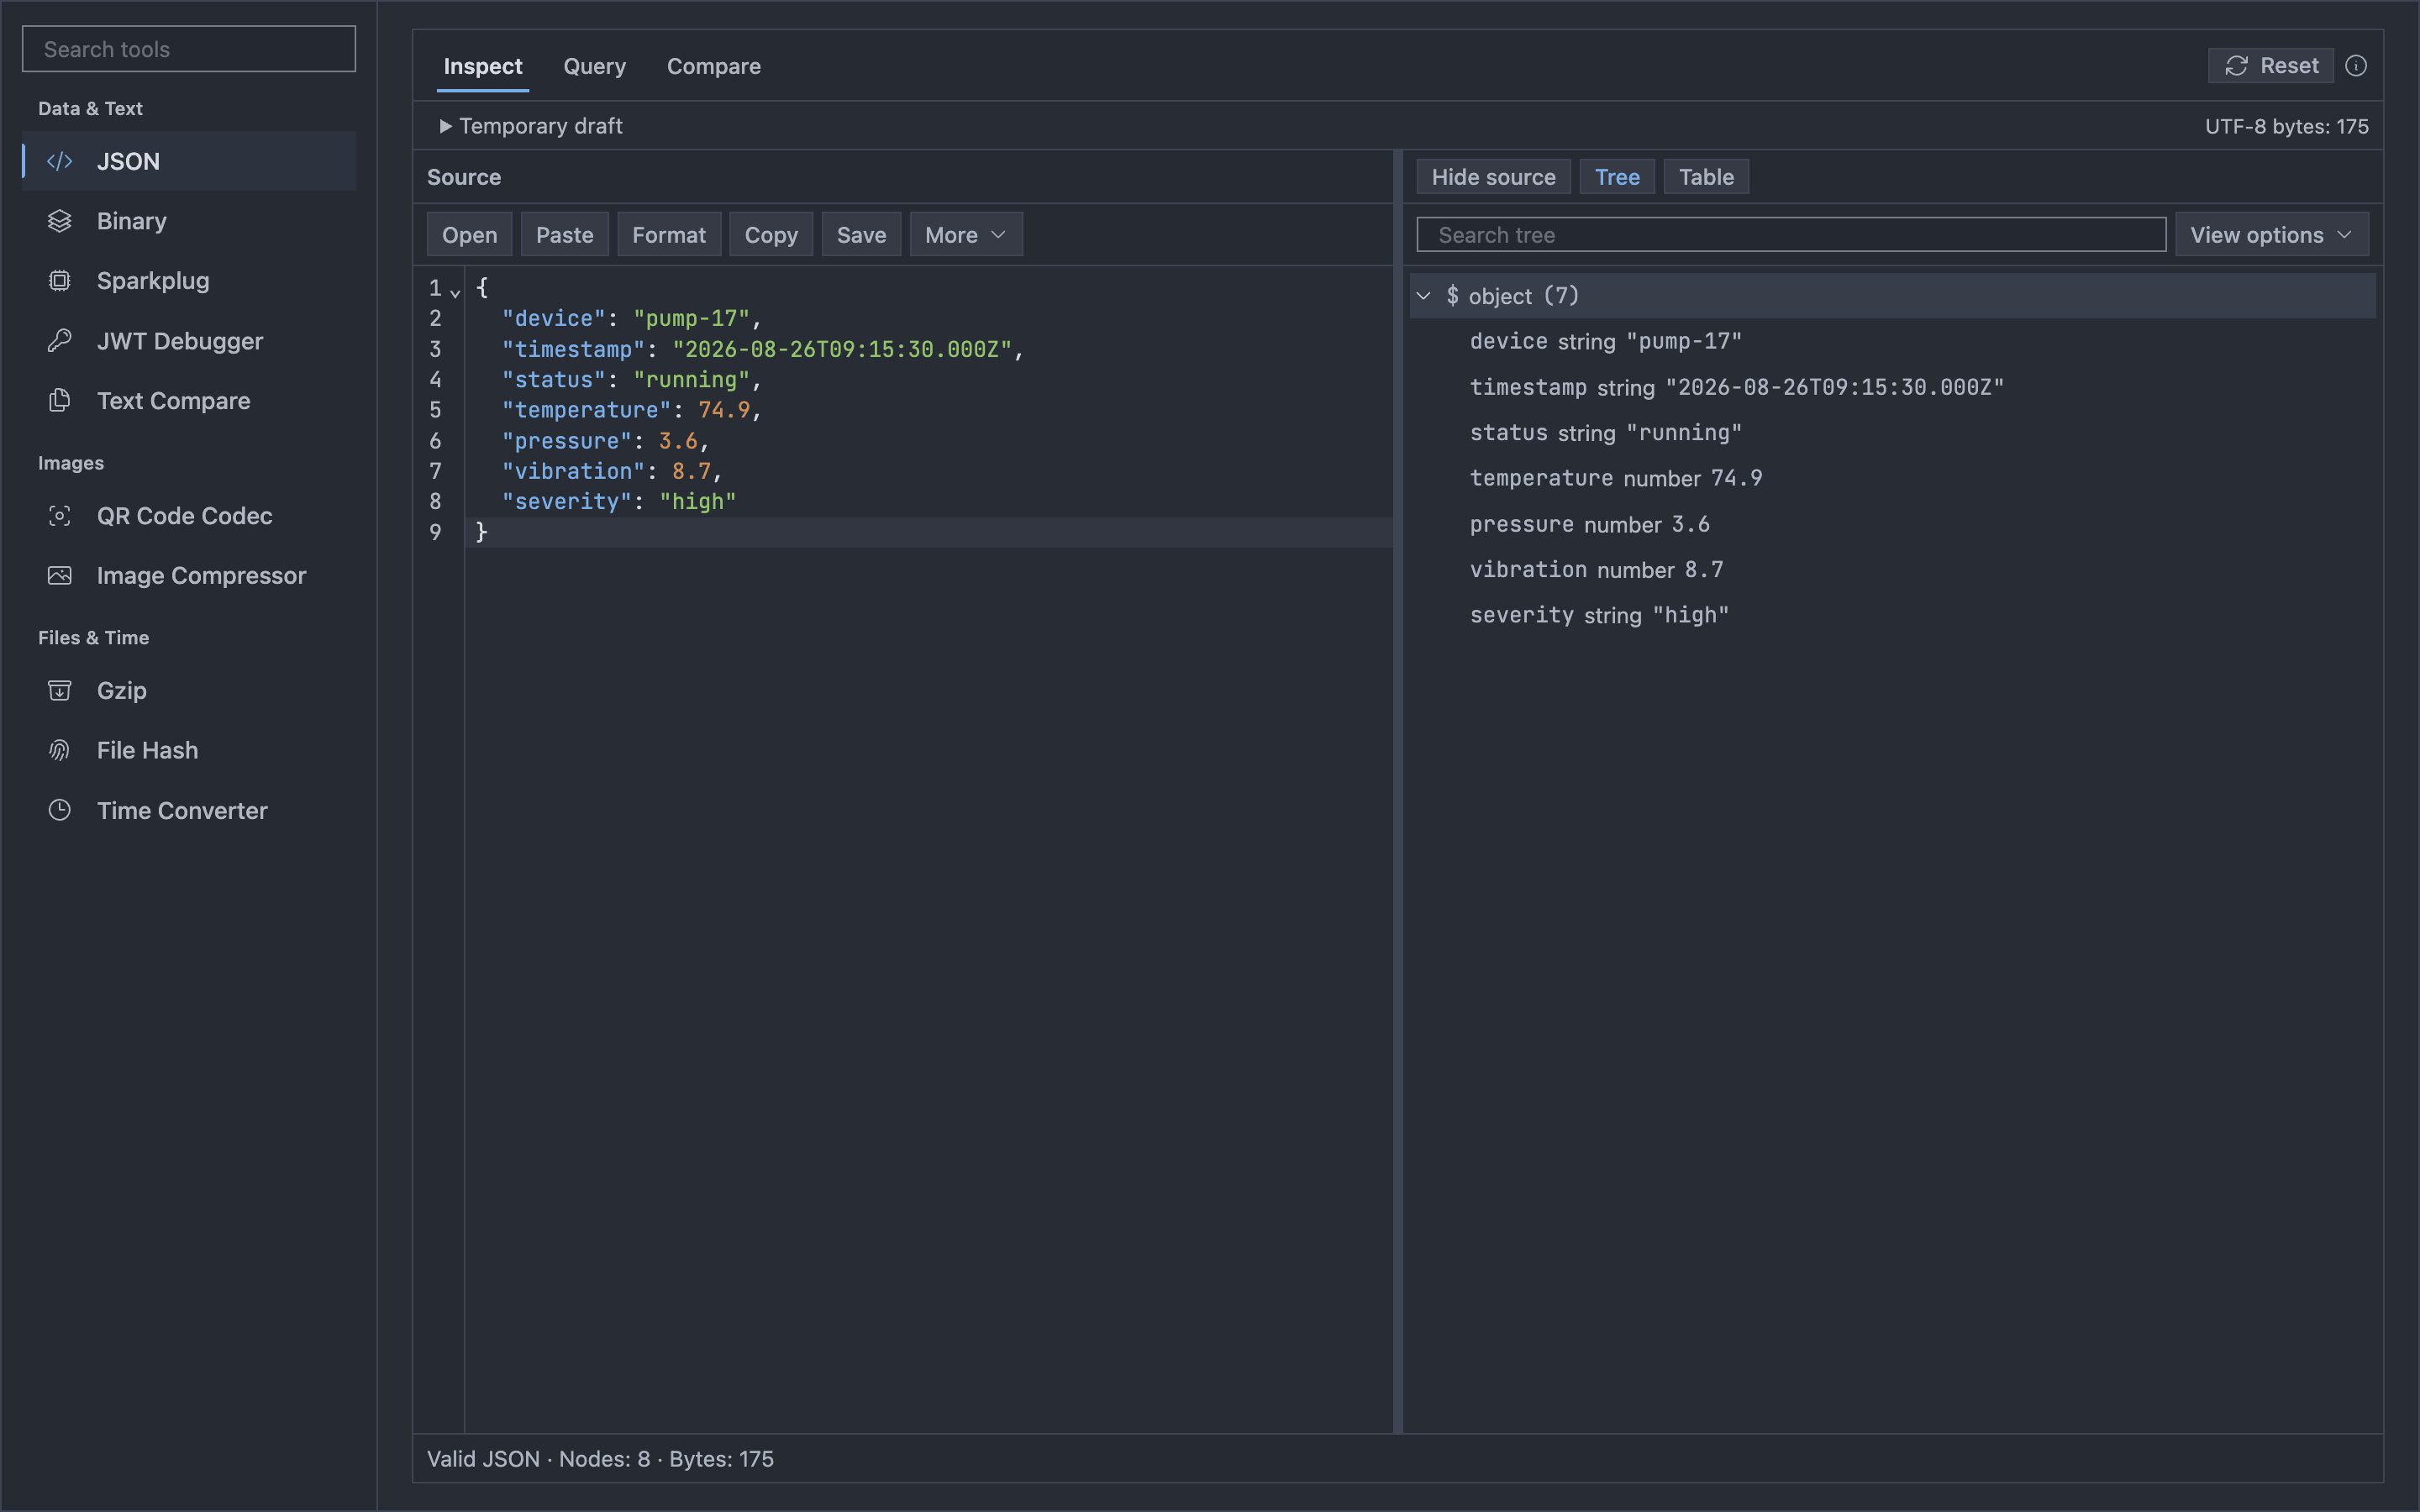Open the Sparkplug chip icon
Screen dimensions: 2420x1512
(60, 281)
